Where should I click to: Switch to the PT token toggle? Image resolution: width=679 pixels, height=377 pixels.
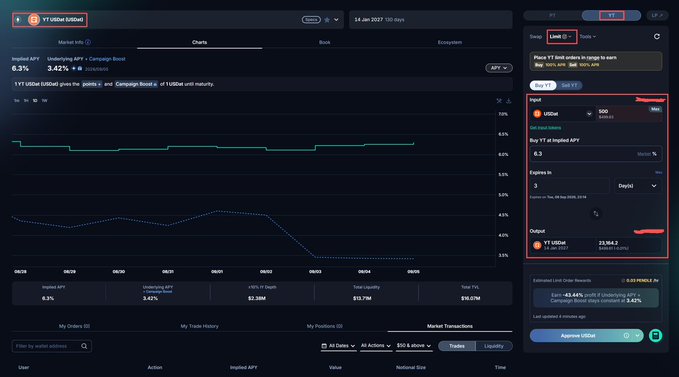coord(552,15)
